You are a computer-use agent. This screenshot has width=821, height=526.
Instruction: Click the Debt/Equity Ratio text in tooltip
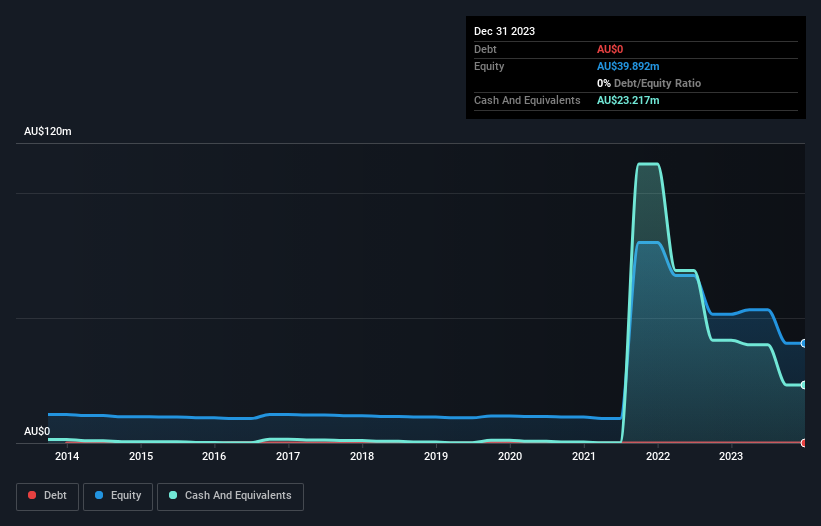click(x=657, y=83)
